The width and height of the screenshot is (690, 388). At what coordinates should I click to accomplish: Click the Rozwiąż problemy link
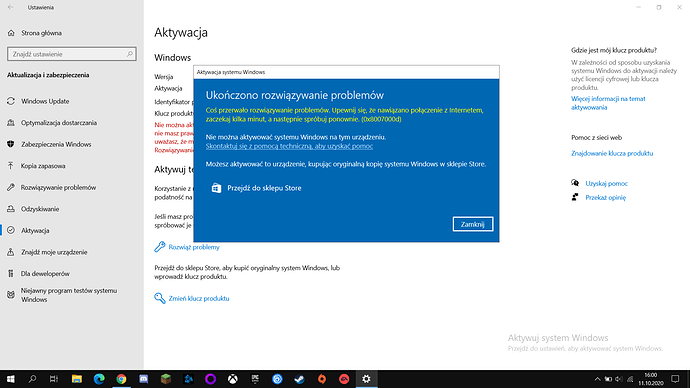194,247
